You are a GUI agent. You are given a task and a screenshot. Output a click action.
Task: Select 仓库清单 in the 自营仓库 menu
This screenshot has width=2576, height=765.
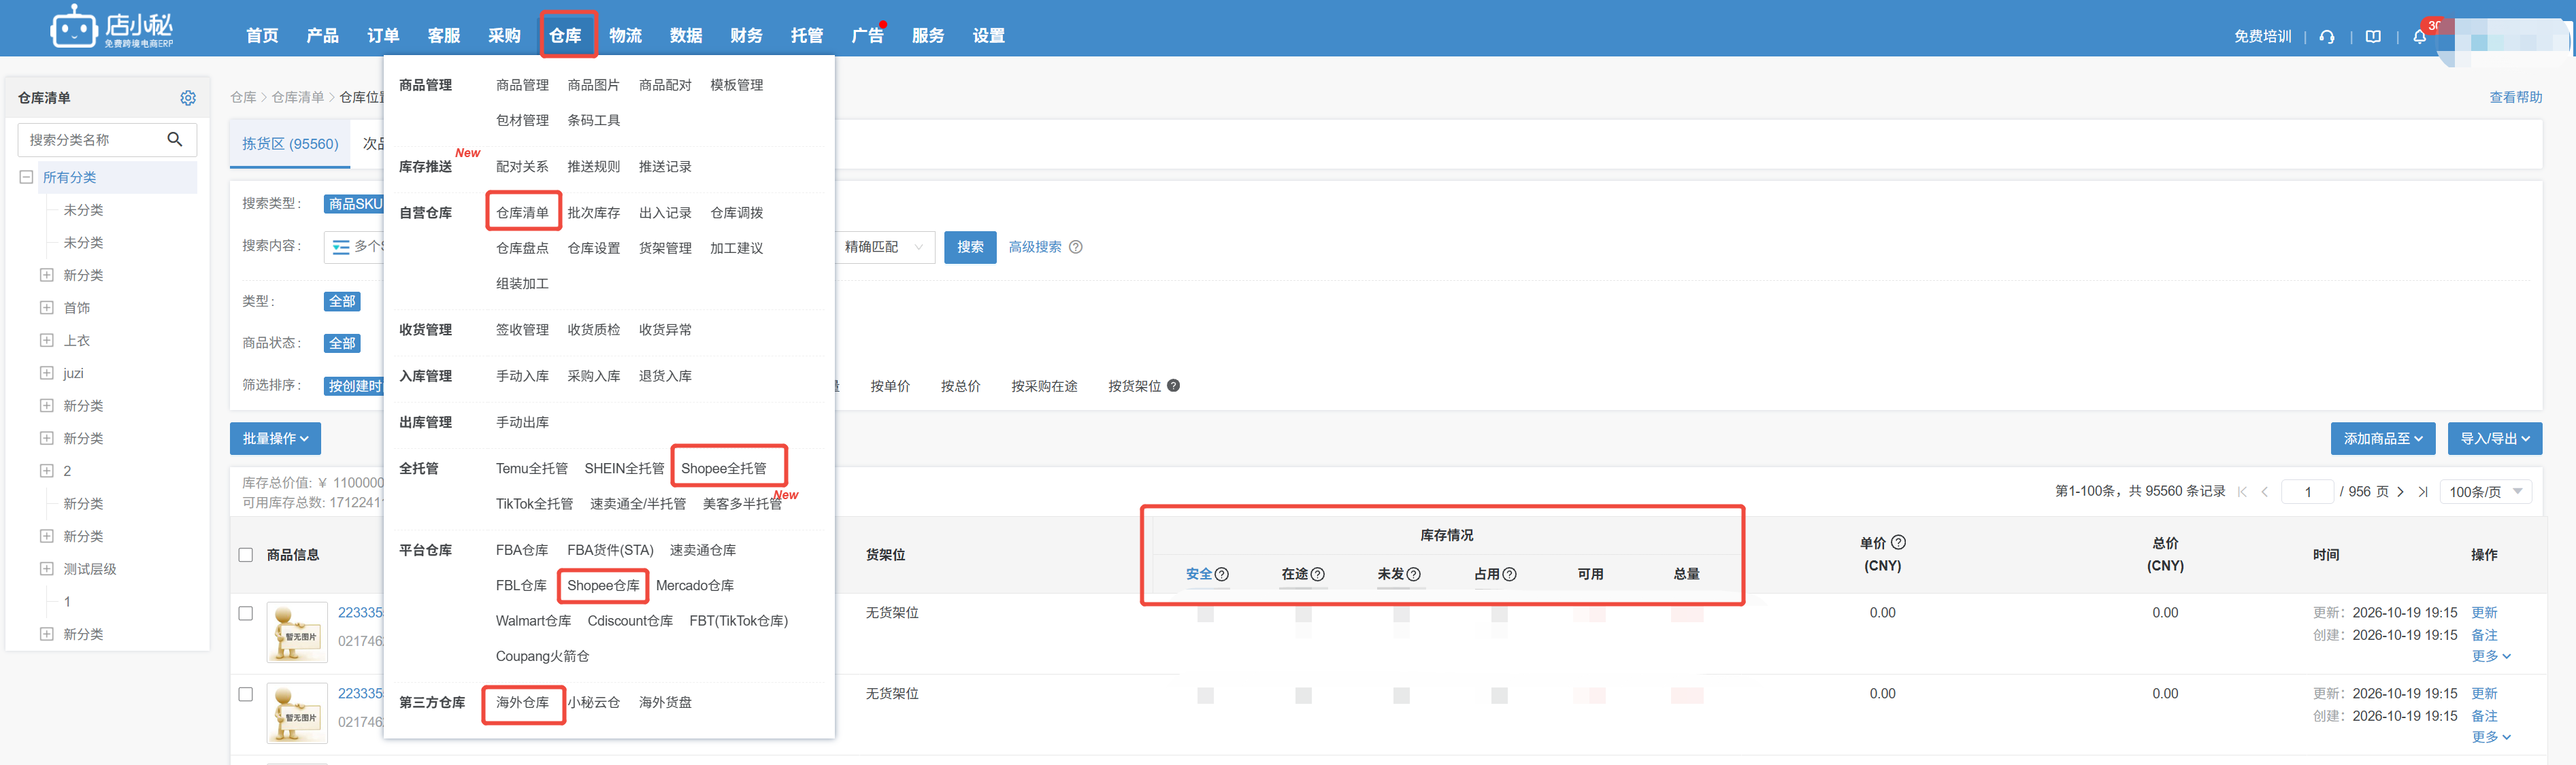click(523, 213)
